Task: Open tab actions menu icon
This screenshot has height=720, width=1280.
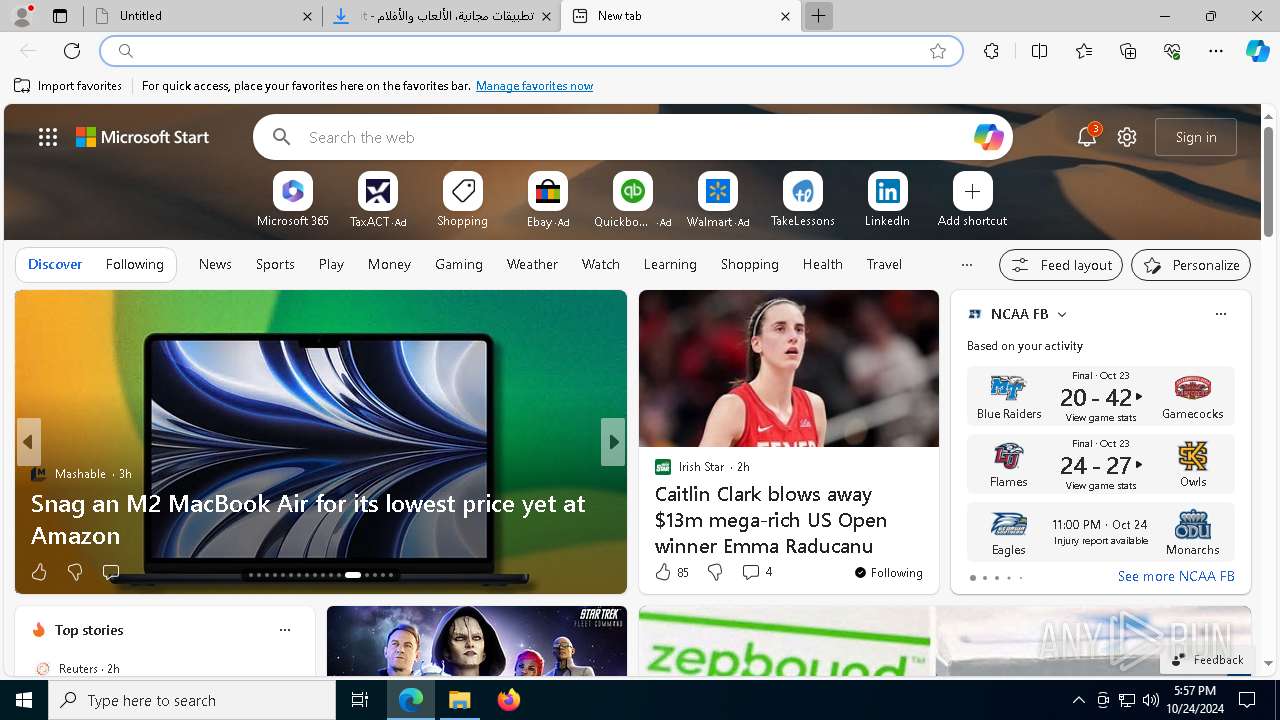Action: click(60, 16)
